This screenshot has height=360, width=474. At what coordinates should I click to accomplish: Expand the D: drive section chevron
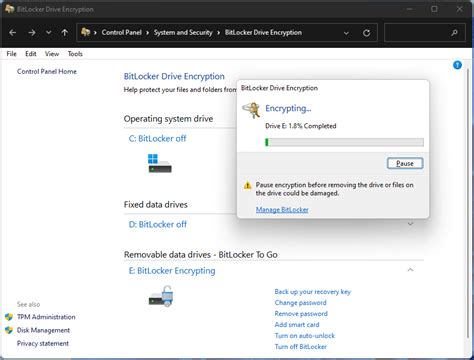[x=410, y=224]
